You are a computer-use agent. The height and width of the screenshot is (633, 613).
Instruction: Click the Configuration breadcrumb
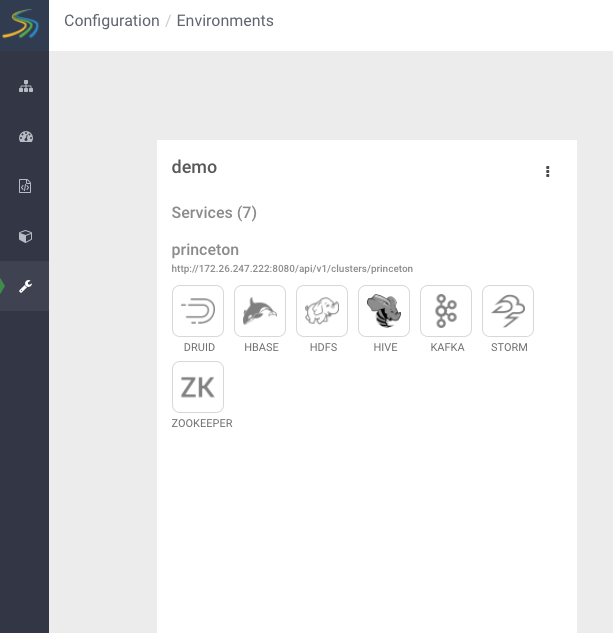tap(112, 21)
